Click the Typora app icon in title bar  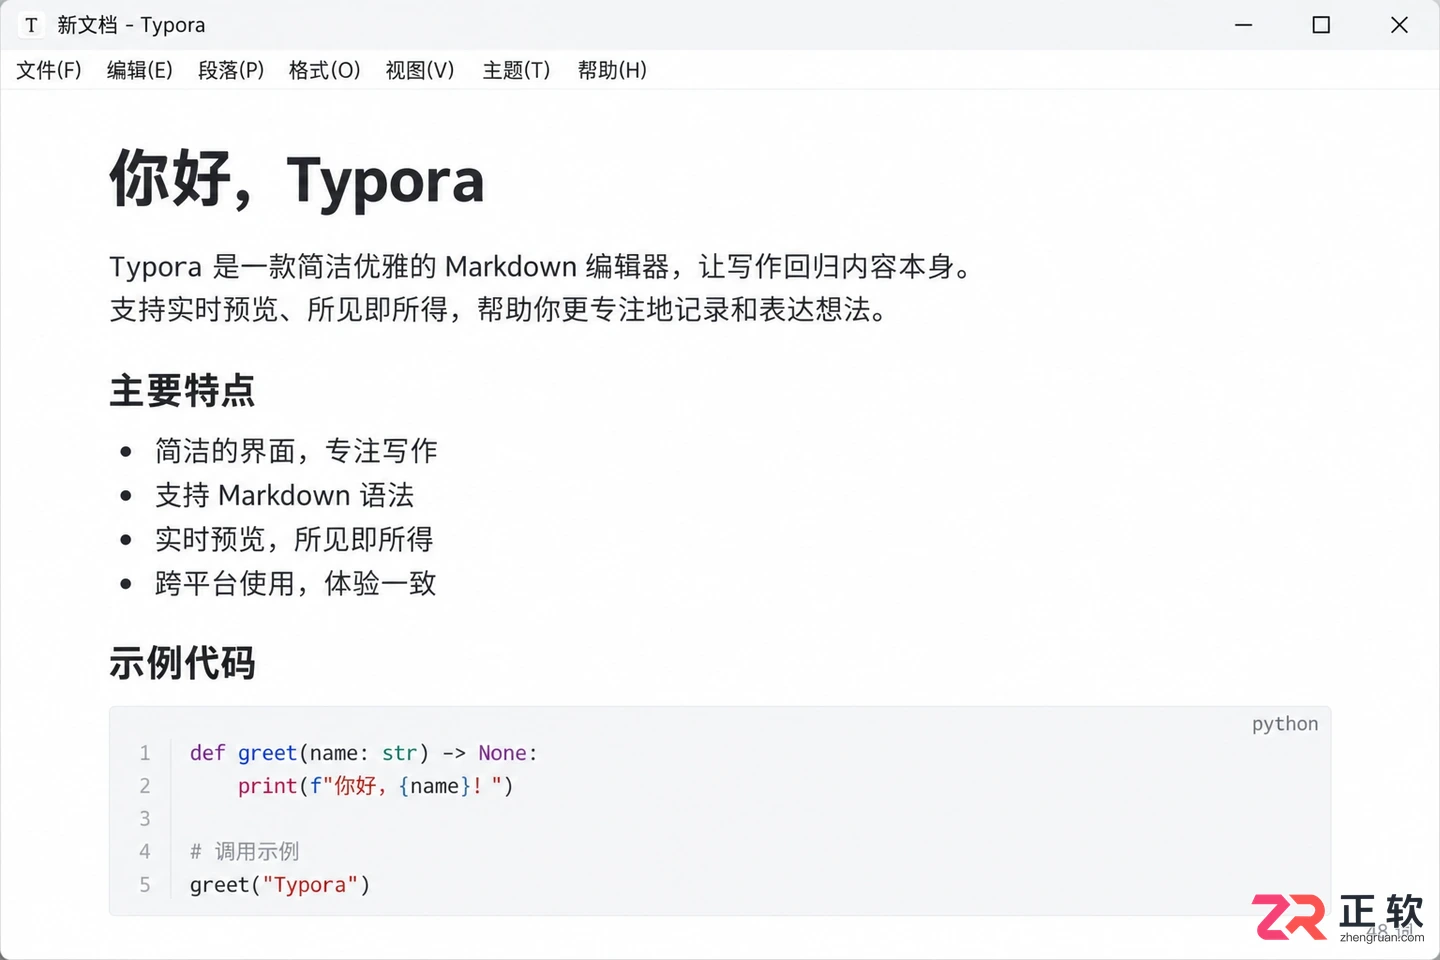coord(31,25)
